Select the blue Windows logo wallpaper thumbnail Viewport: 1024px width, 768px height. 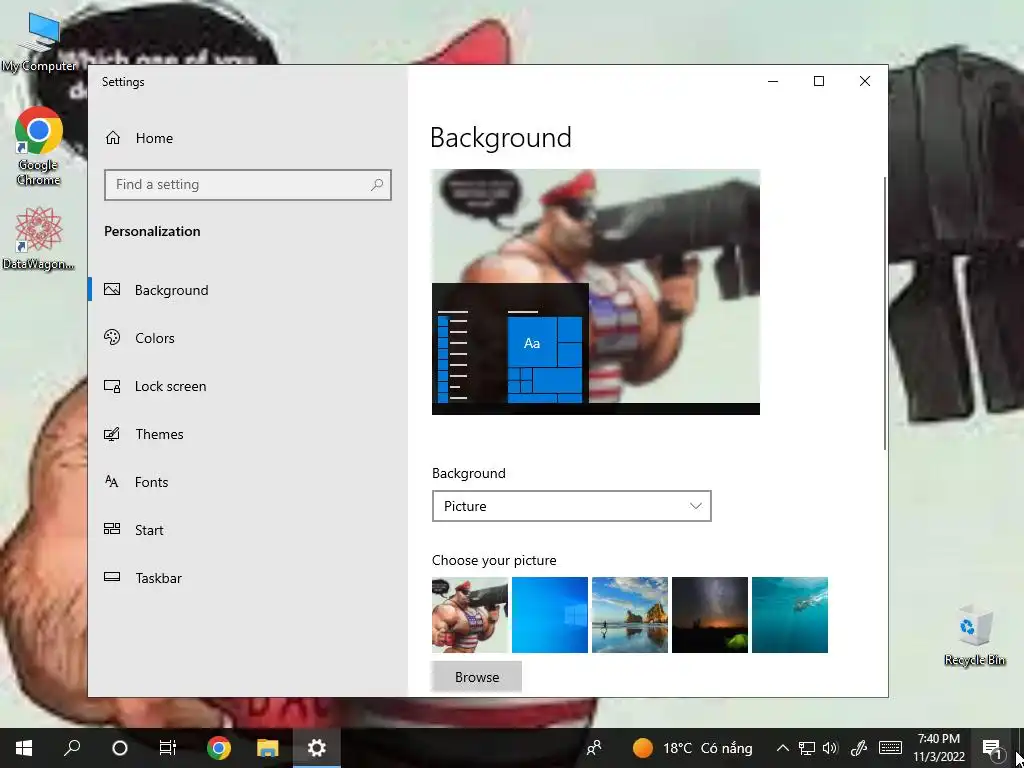[x=550, y=615]
